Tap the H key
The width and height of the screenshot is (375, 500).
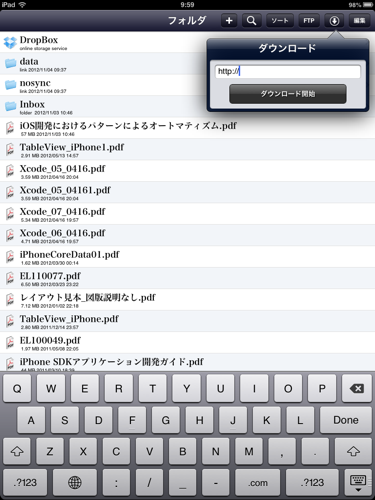pos(199,420)
